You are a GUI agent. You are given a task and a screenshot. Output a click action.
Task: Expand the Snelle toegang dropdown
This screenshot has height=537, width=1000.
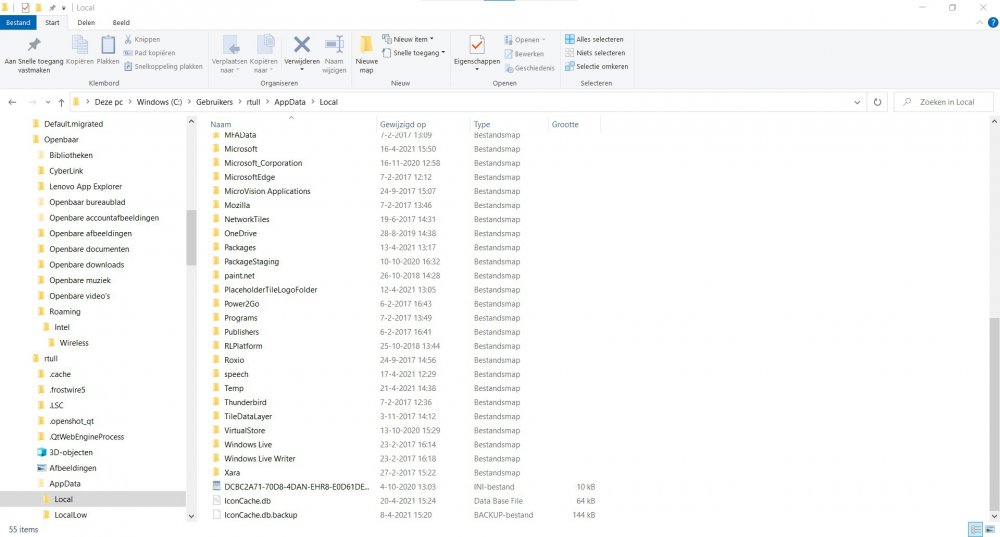coord(416,53)
